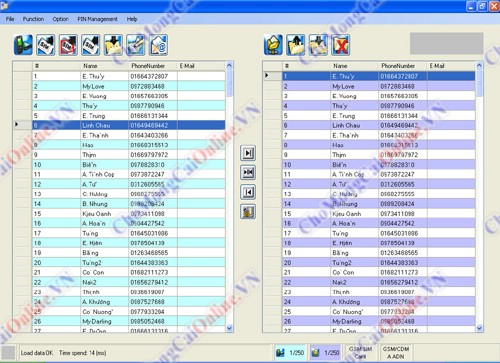Click left list scrollbar down arrow
The width and height of the screenshot is (500, 363).
point(229,328)
